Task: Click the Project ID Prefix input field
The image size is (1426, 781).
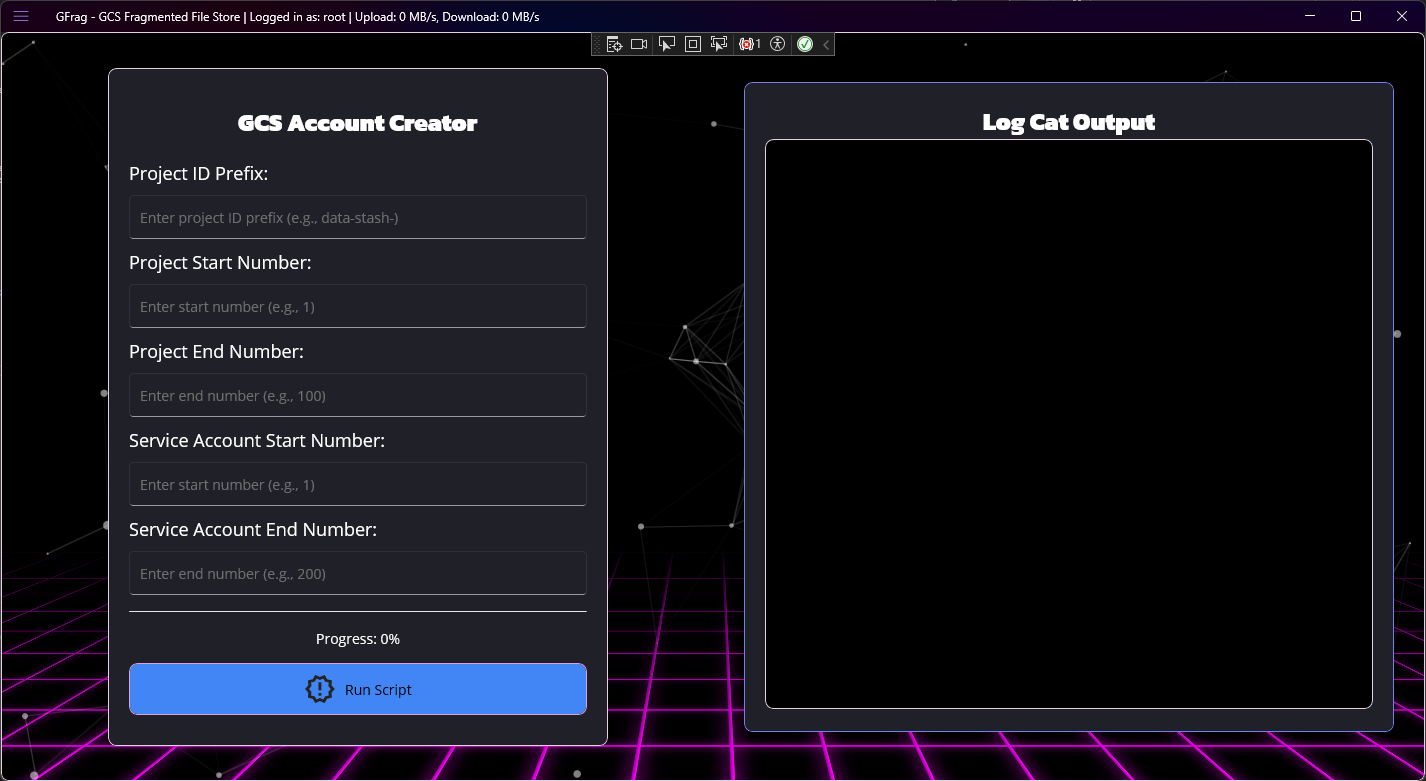Action: tap(358, 217)
